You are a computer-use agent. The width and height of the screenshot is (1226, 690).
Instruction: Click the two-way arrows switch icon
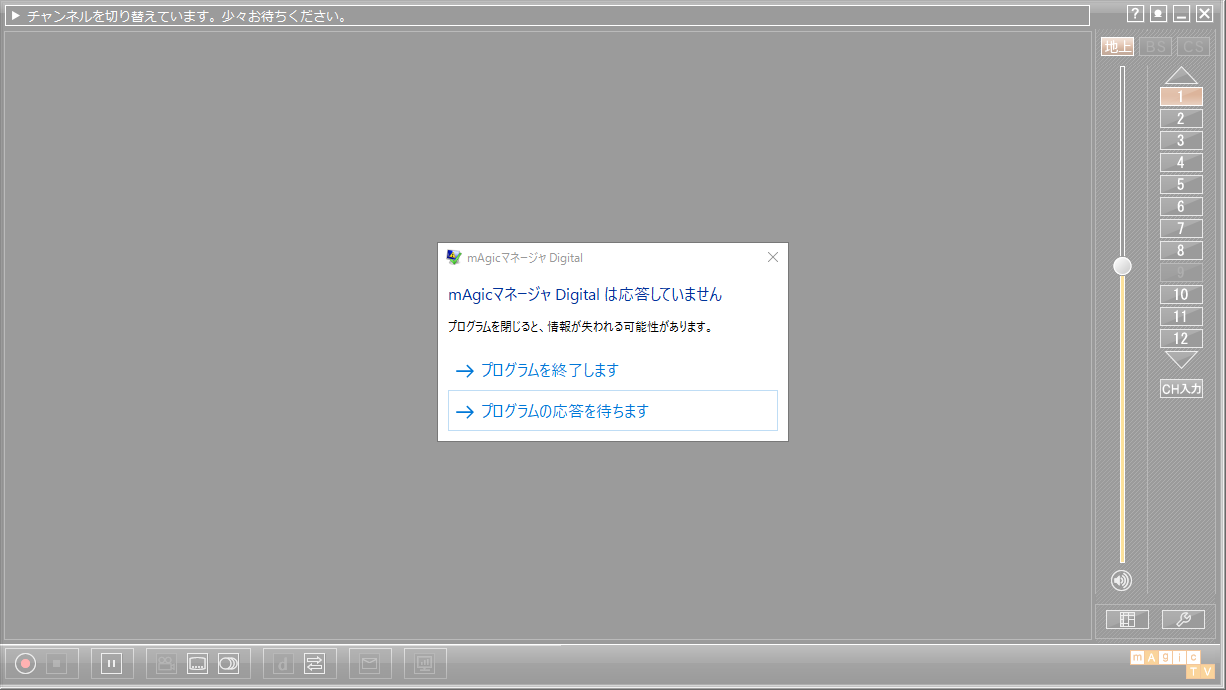pos(314,663)
